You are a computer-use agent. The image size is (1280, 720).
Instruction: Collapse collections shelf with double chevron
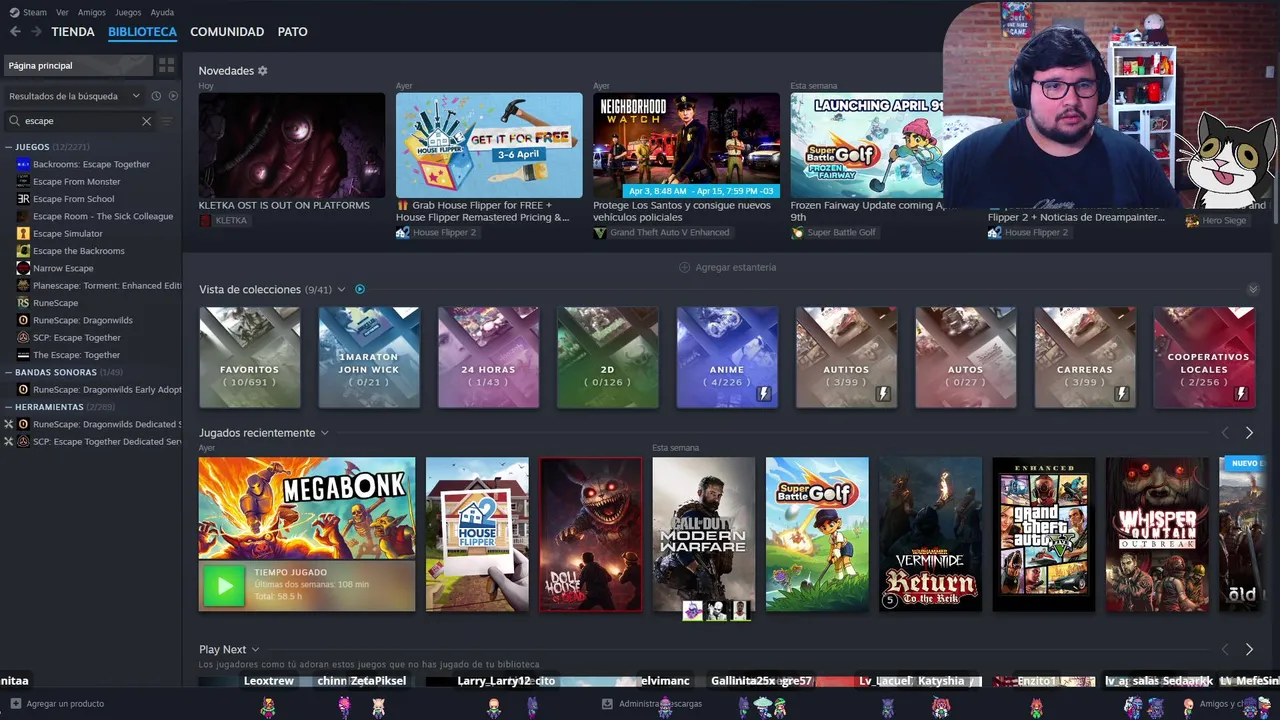tap(1253, 289)
